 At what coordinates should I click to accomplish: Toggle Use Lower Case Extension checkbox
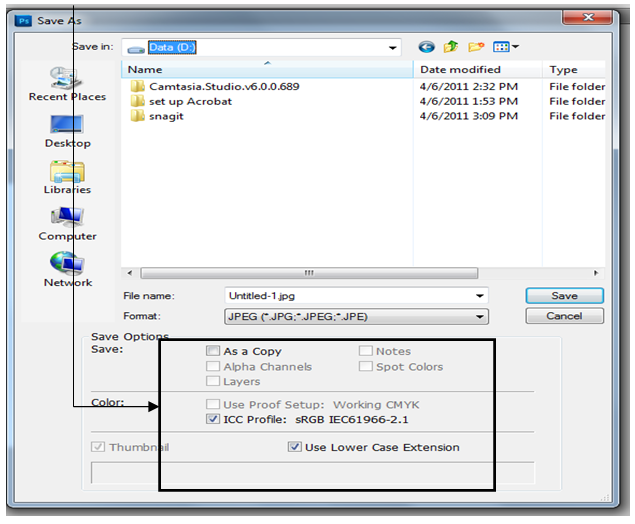pos(294,447)
